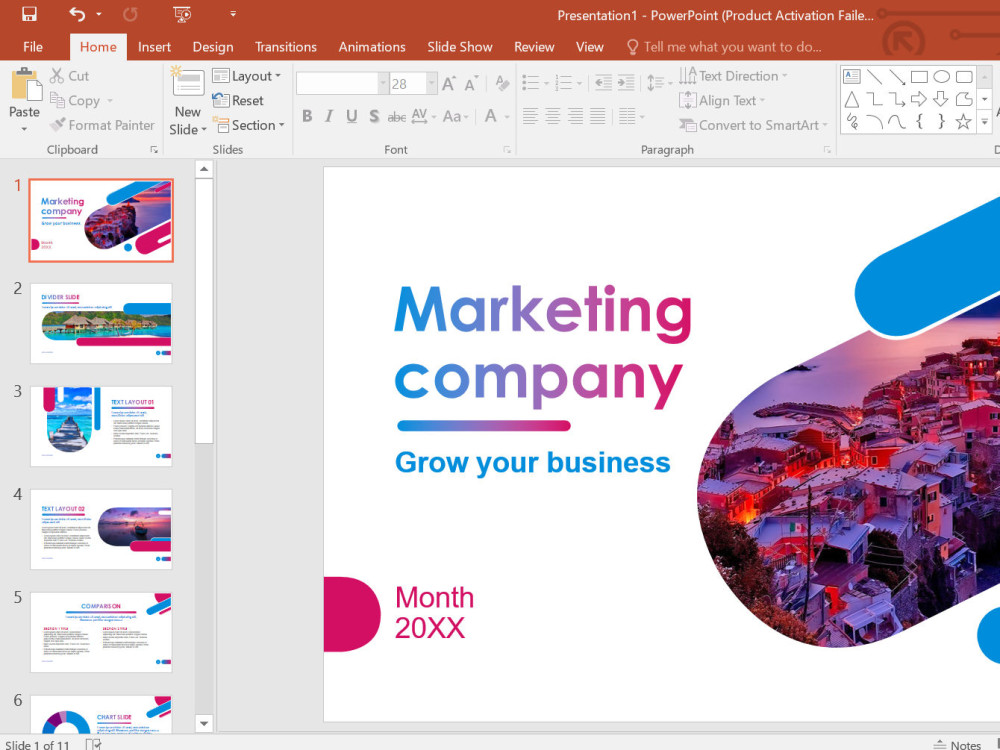Open line spacing options
This screenshot has width=1000, height=750.
click(659, 82)
